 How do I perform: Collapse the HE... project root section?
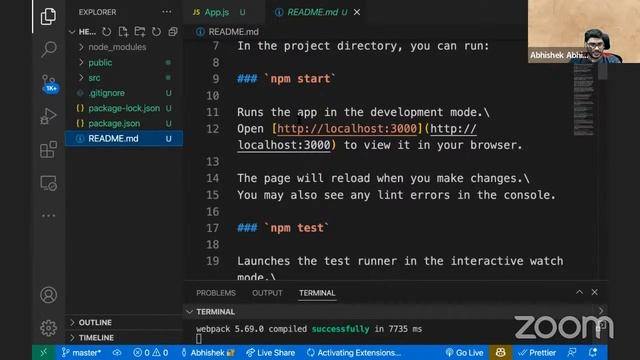(82, 31)
